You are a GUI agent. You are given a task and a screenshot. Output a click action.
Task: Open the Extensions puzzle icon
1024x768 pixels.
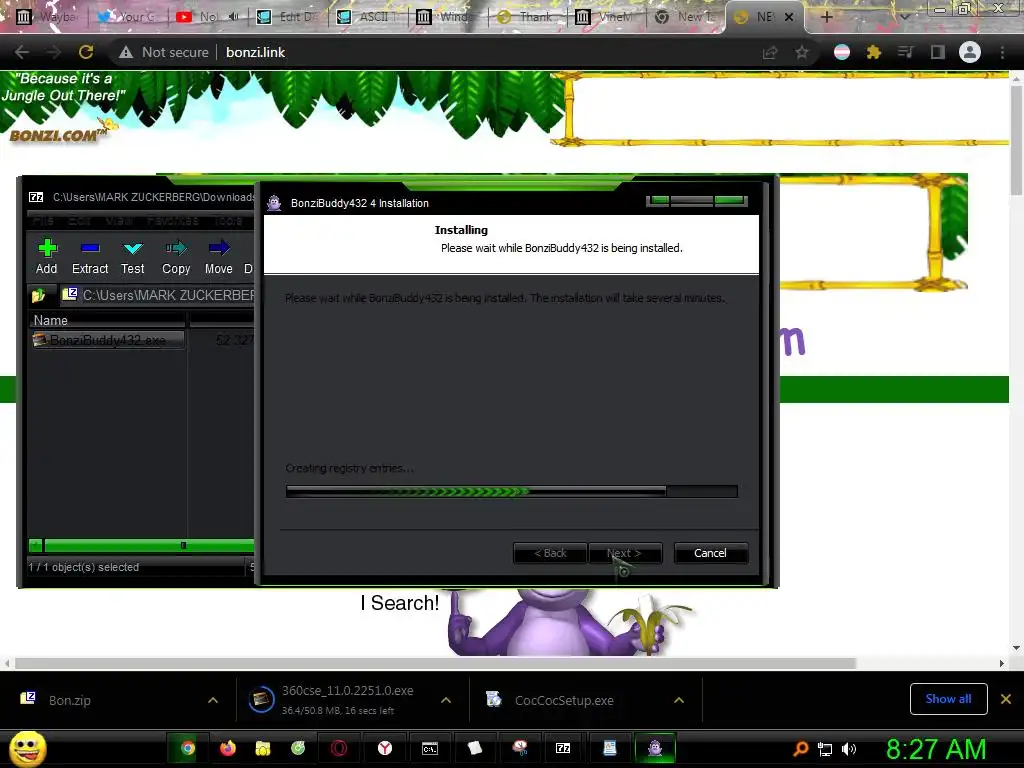click(874, 52)
